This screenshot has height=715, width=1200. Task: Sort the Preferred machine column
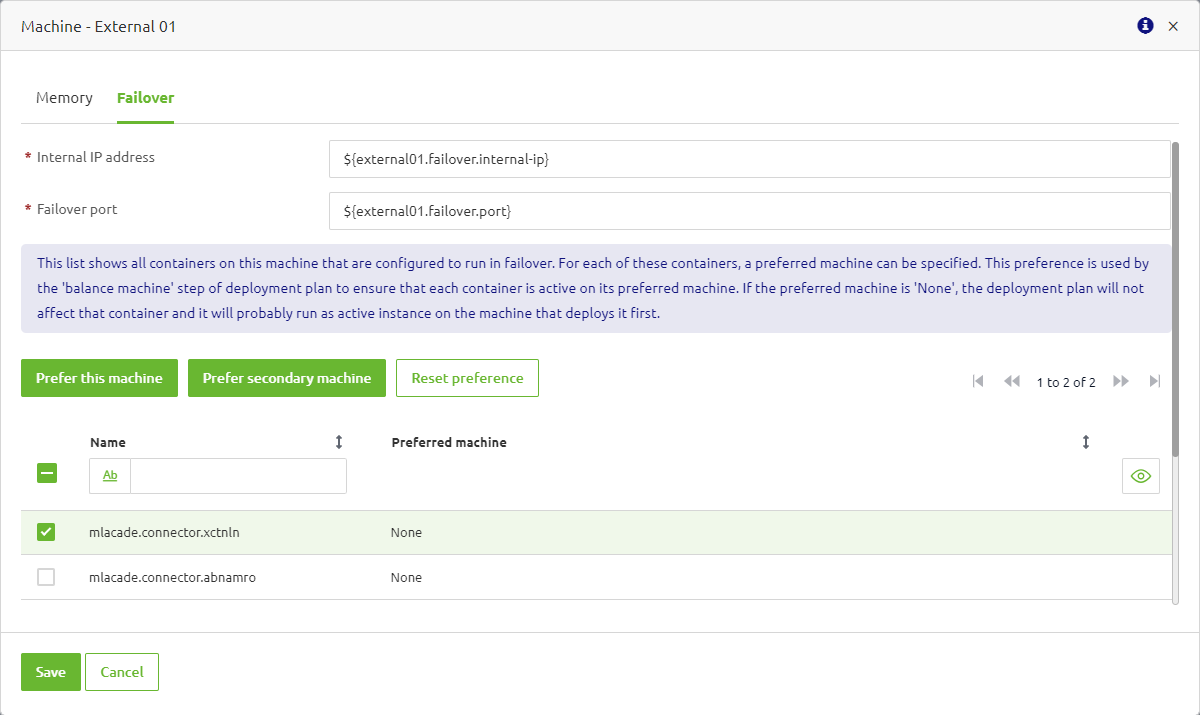[x=1085, y=441]
